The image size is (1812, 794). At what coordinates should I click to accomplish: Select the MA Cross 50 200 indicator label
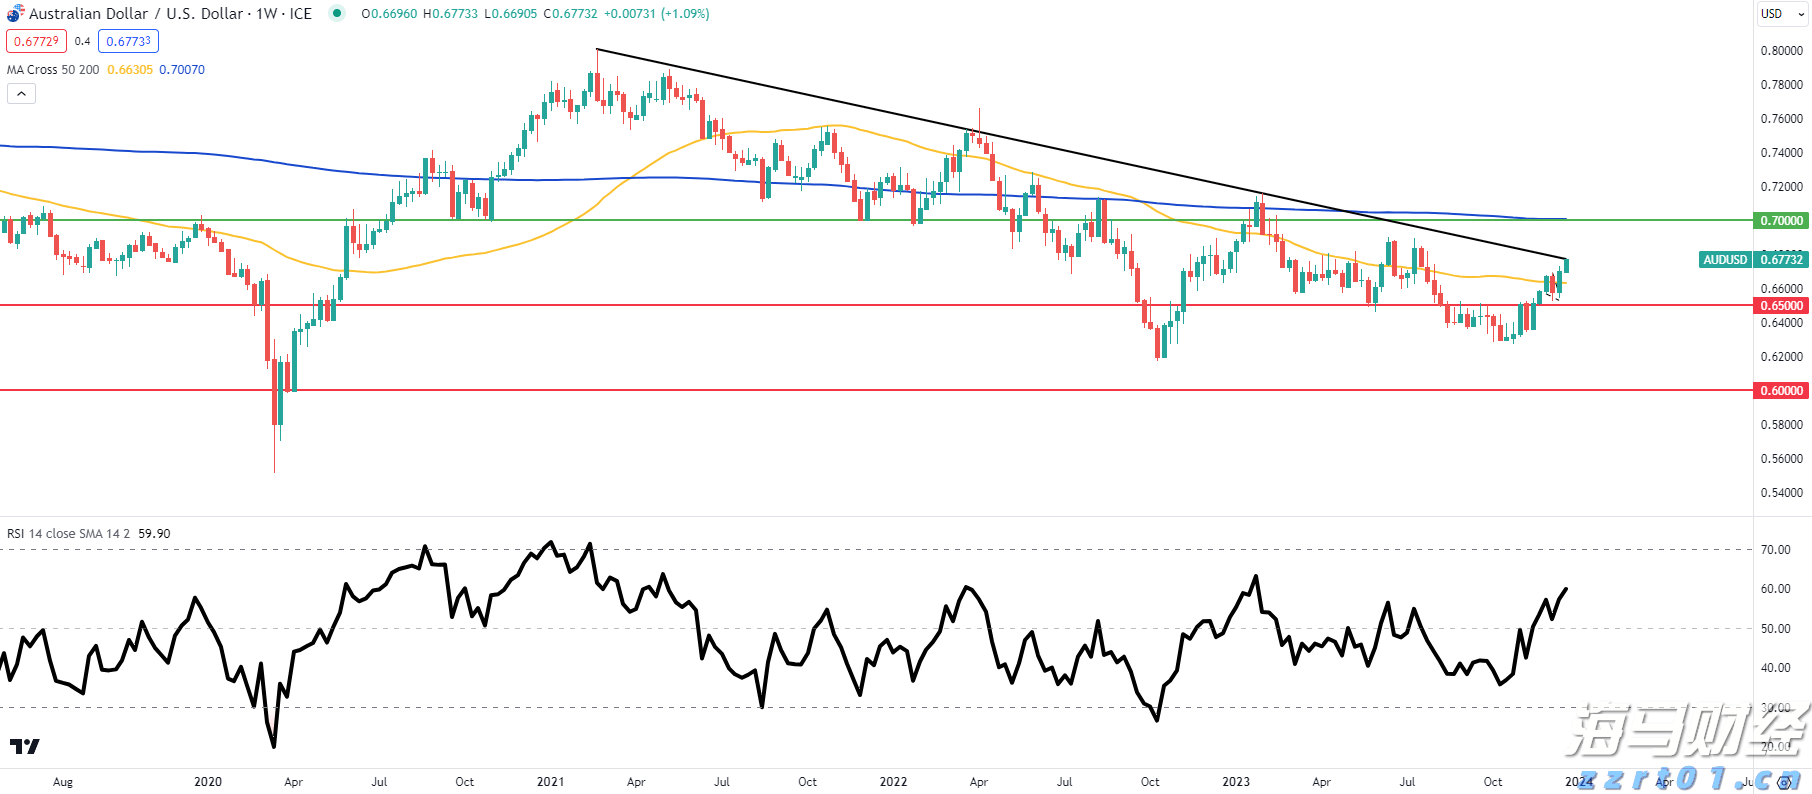tap(53, 70)
